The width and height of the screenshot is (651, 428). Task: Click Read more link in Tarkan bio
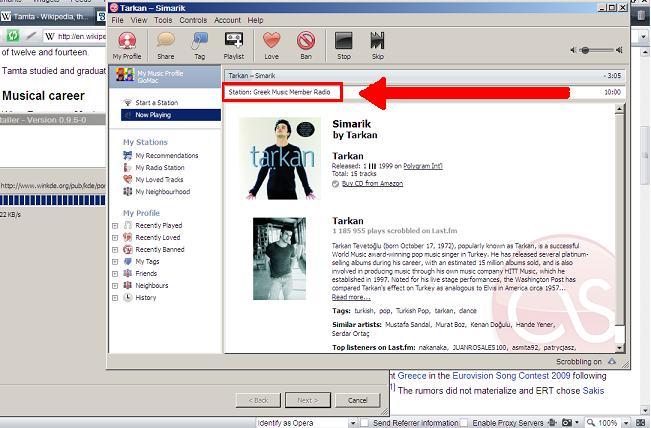tap(351, 297)
